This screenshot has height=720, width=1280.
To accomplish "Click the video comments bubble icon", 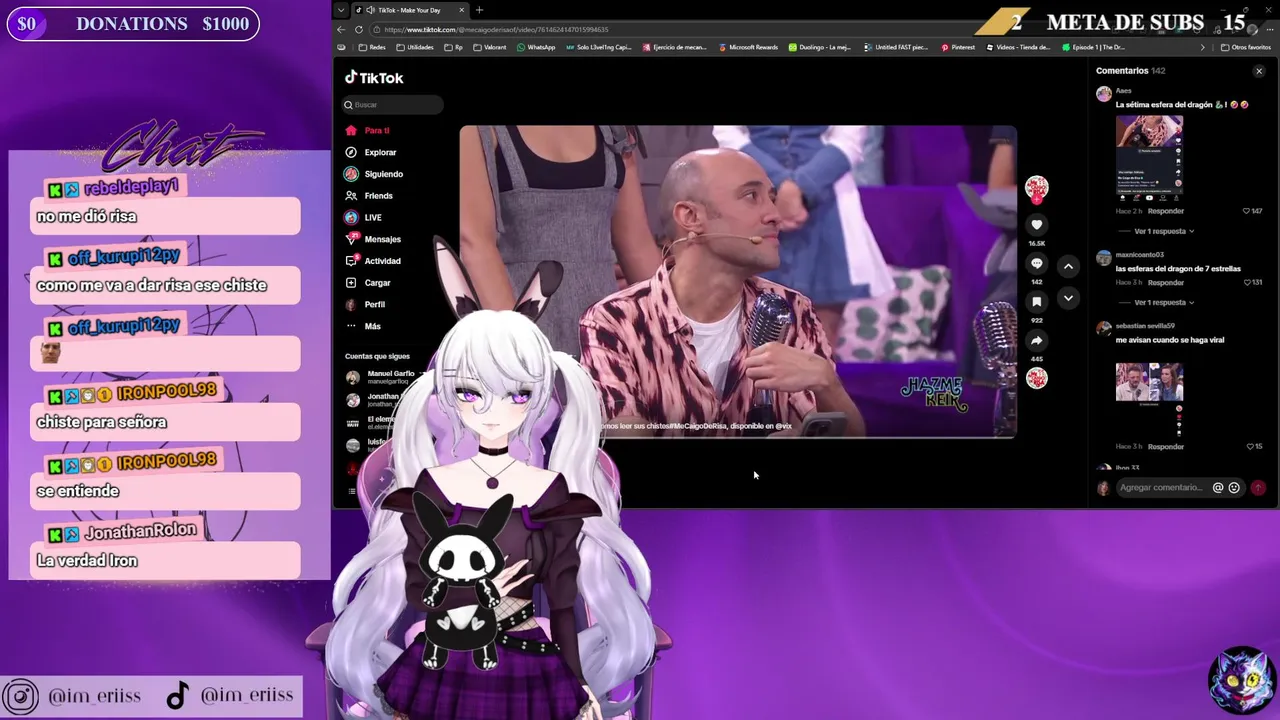I will pos(1037,263).
